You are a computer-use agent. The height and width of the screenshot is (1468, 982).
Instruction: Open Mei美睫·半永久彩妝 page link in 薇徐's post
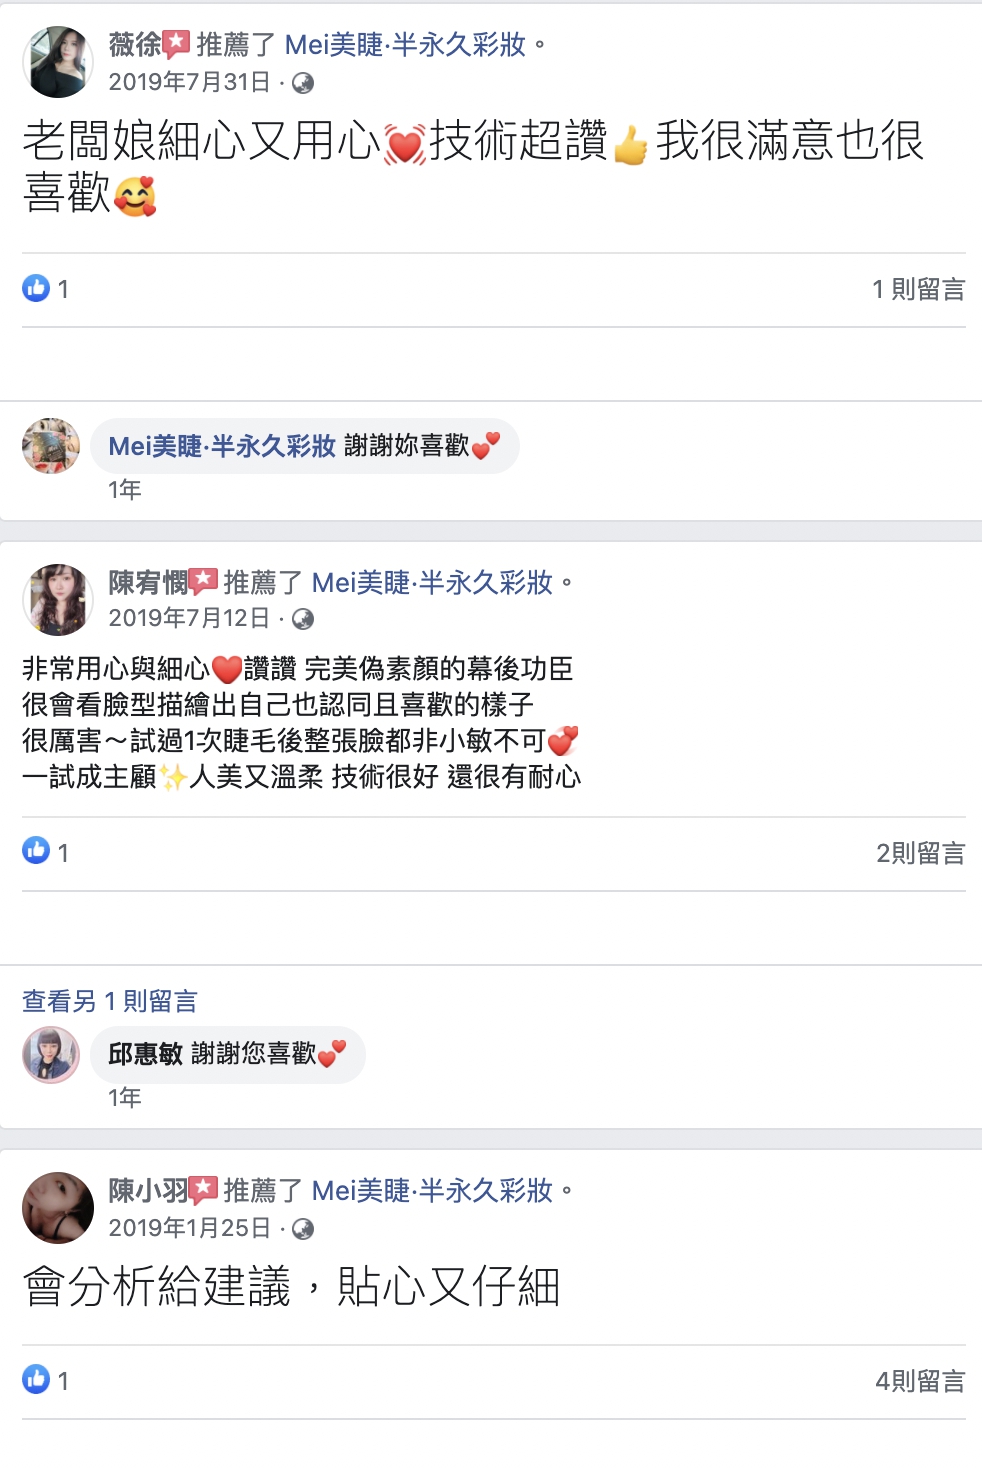click(405, 45)
